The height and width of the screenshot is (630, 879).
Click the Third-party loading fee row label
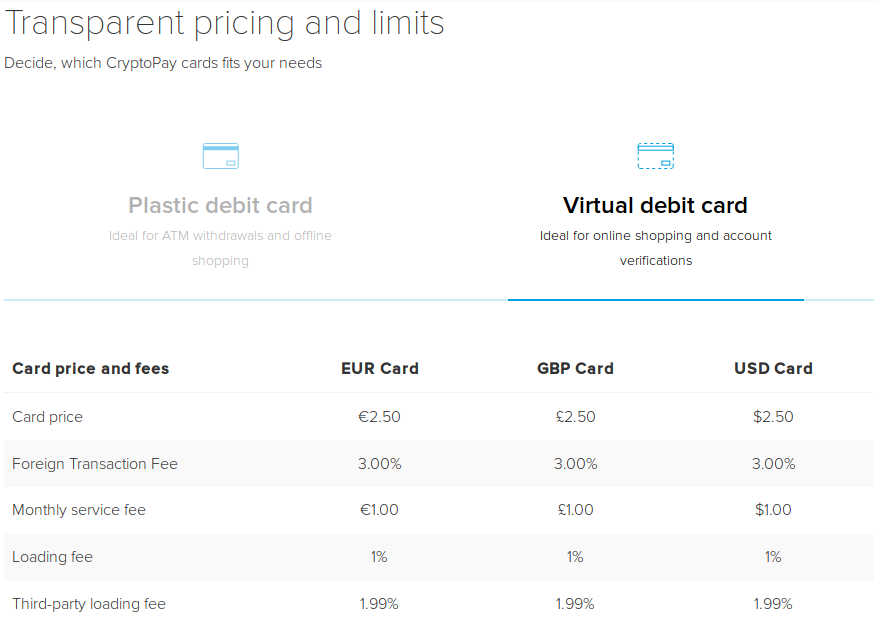[x=89, y=604]
